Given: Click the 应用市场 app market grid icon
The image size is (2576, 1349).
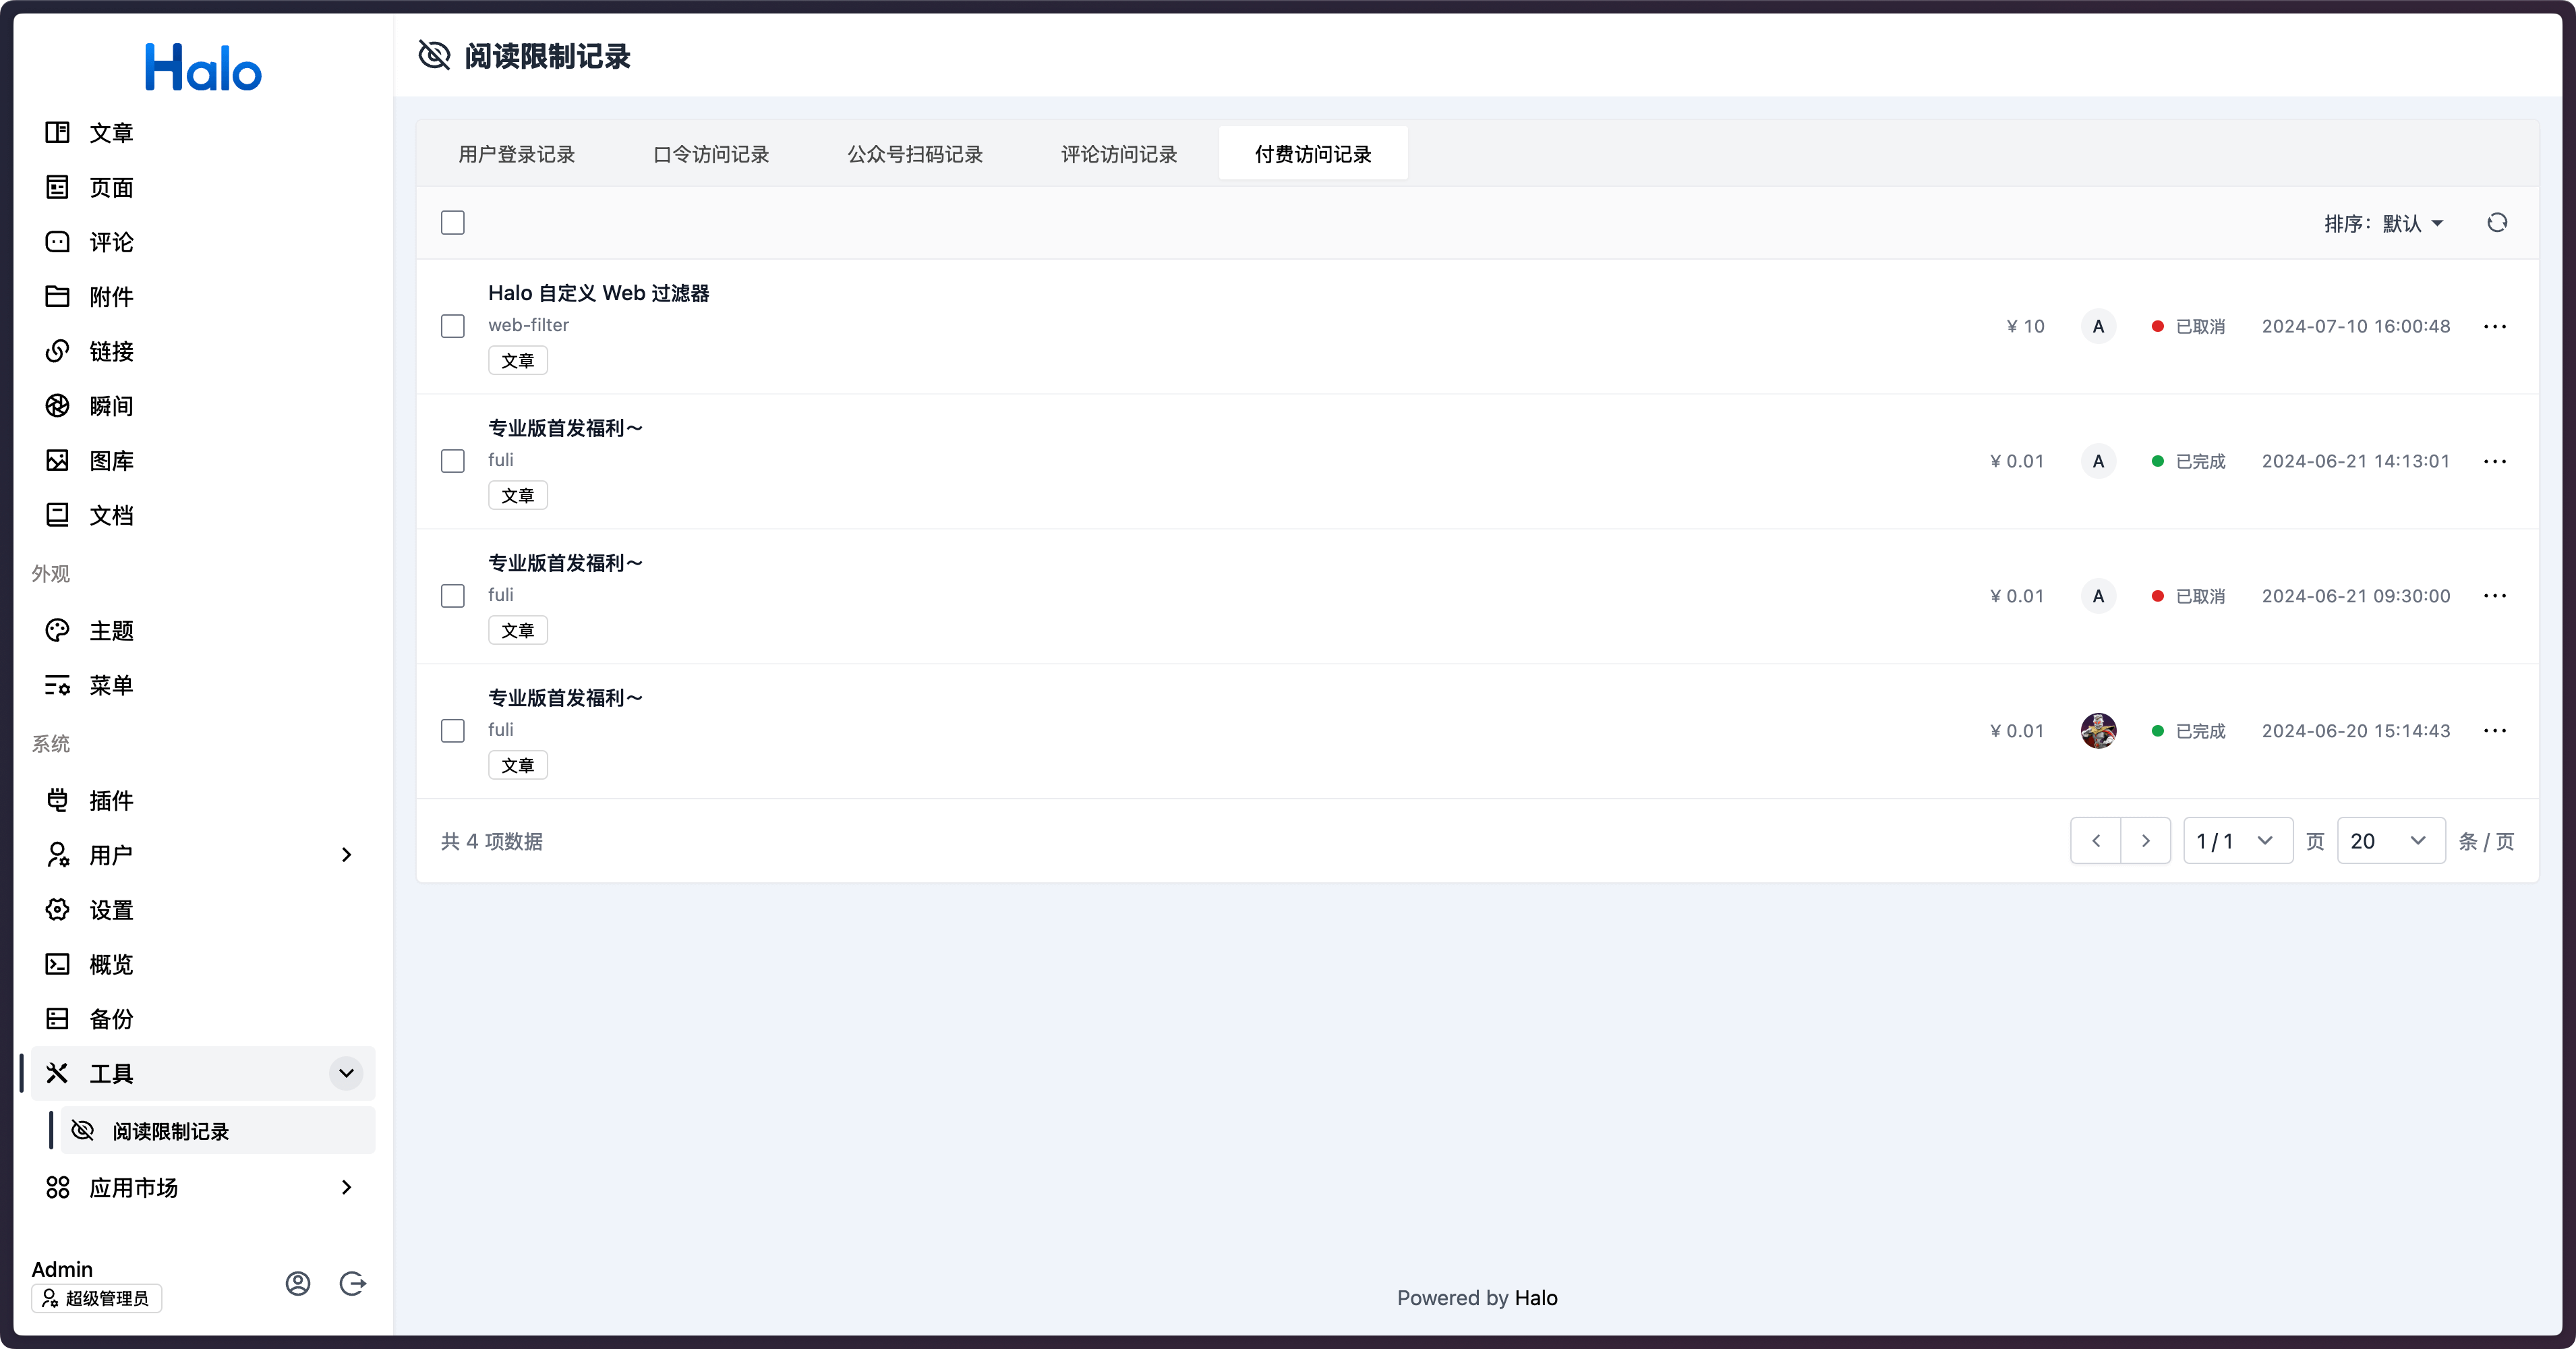Looking at the screenshot, I should pos(57,1187).
